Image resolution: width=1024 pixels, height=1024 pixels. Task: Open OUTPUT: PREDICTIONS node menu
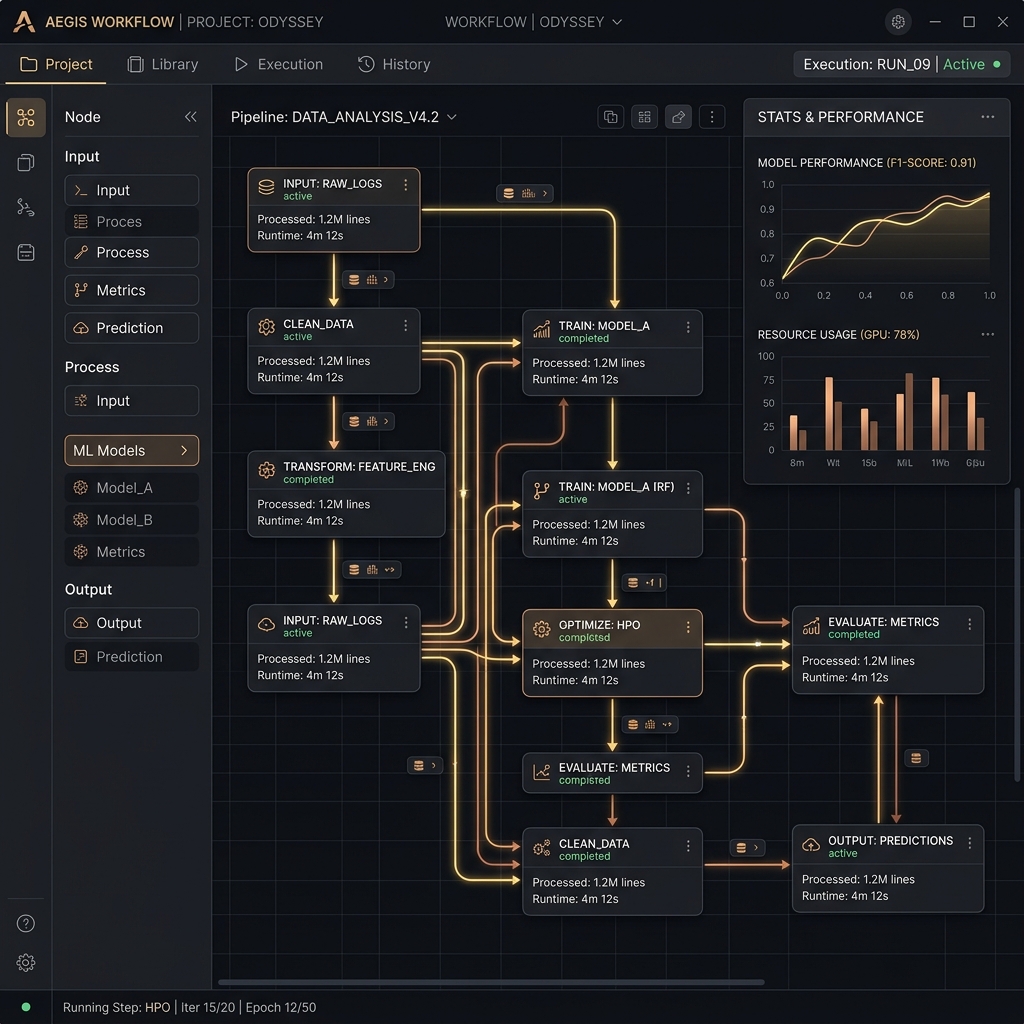coord(970,843)
